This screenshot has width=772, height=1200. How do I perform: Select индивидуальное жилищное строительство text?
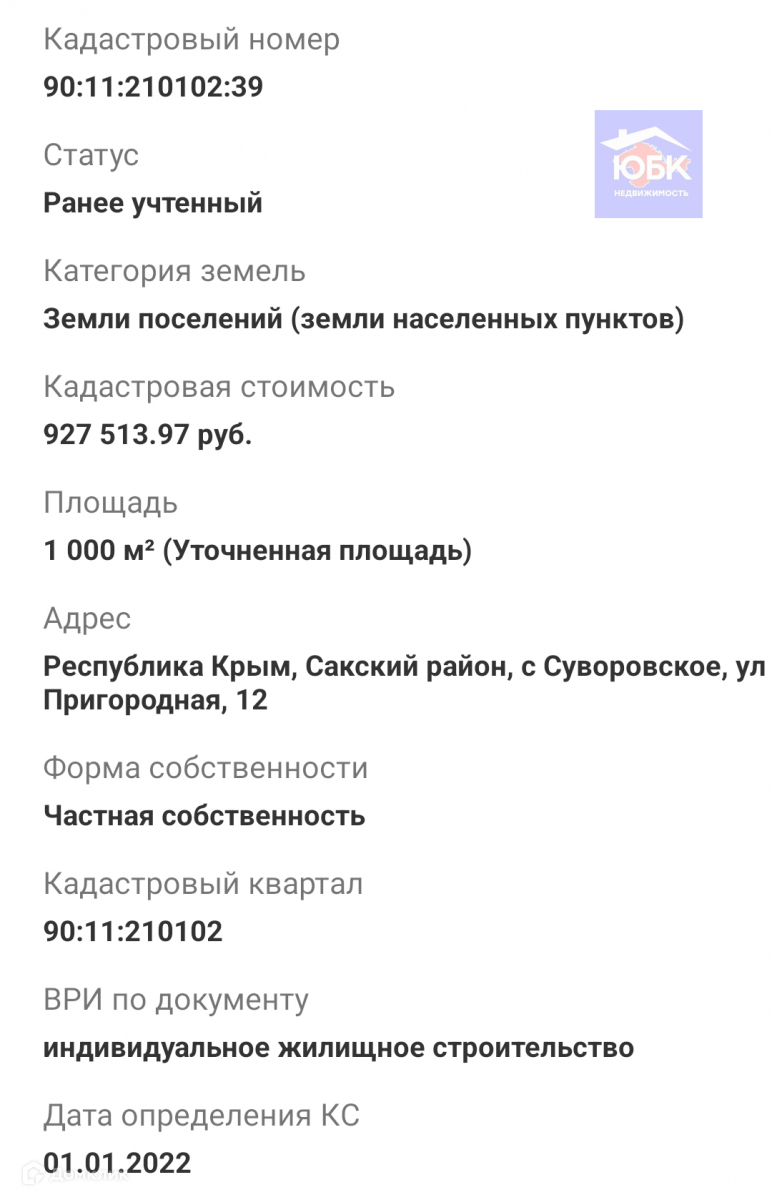click(338, 1048)
